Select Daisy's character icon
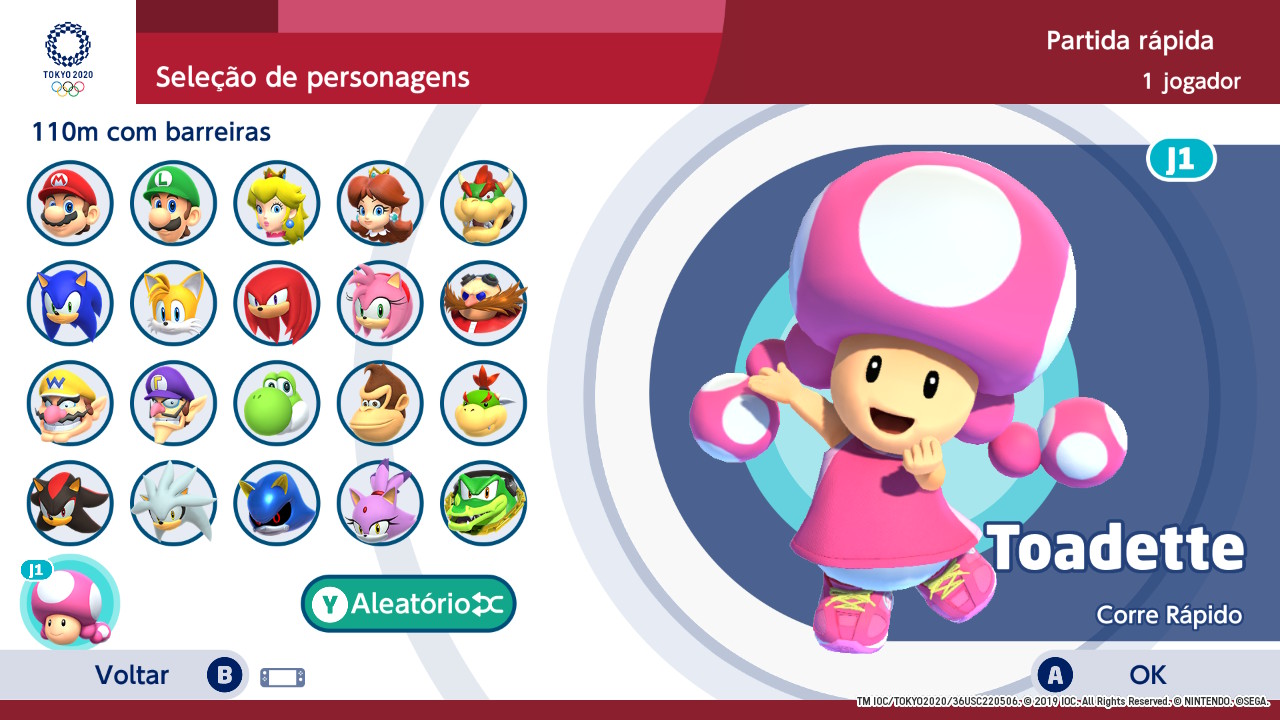The width and height of the screenshot is (1280, 720). [380, 203]
